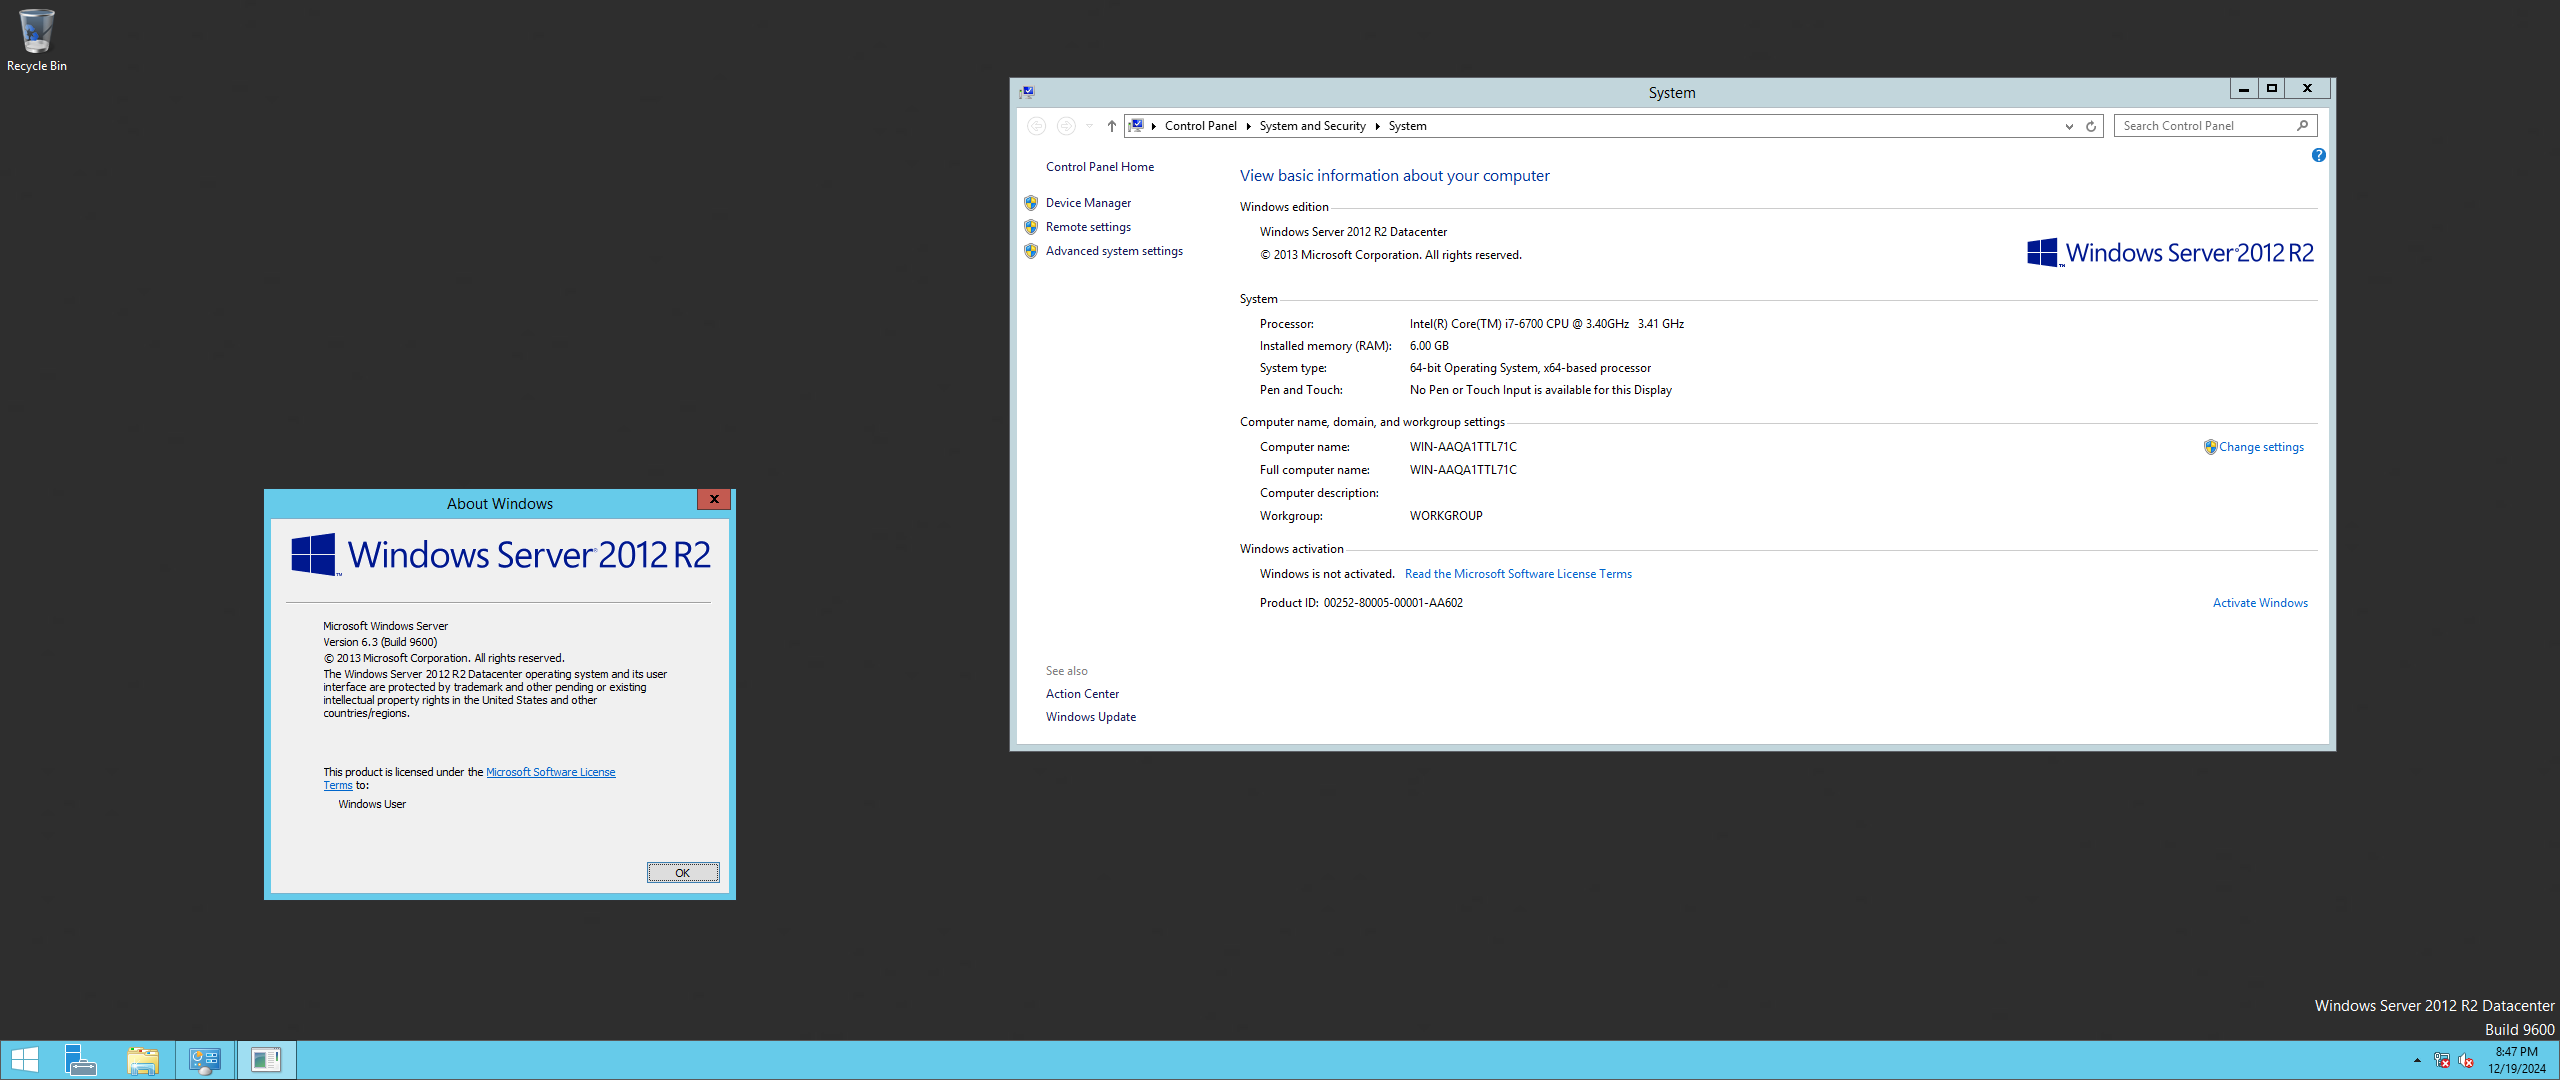Open Remote settings link
The width and height of the screenshot is (2560, 1080).
(x=1088, y=227)
